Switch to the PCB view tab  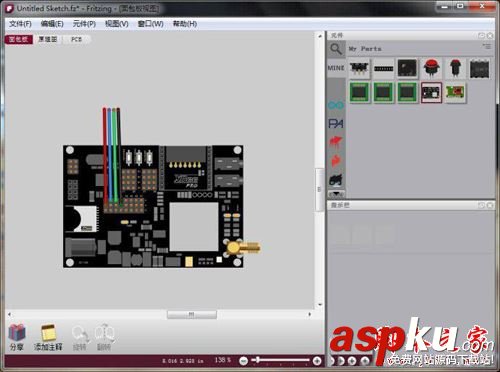(76, 39)
